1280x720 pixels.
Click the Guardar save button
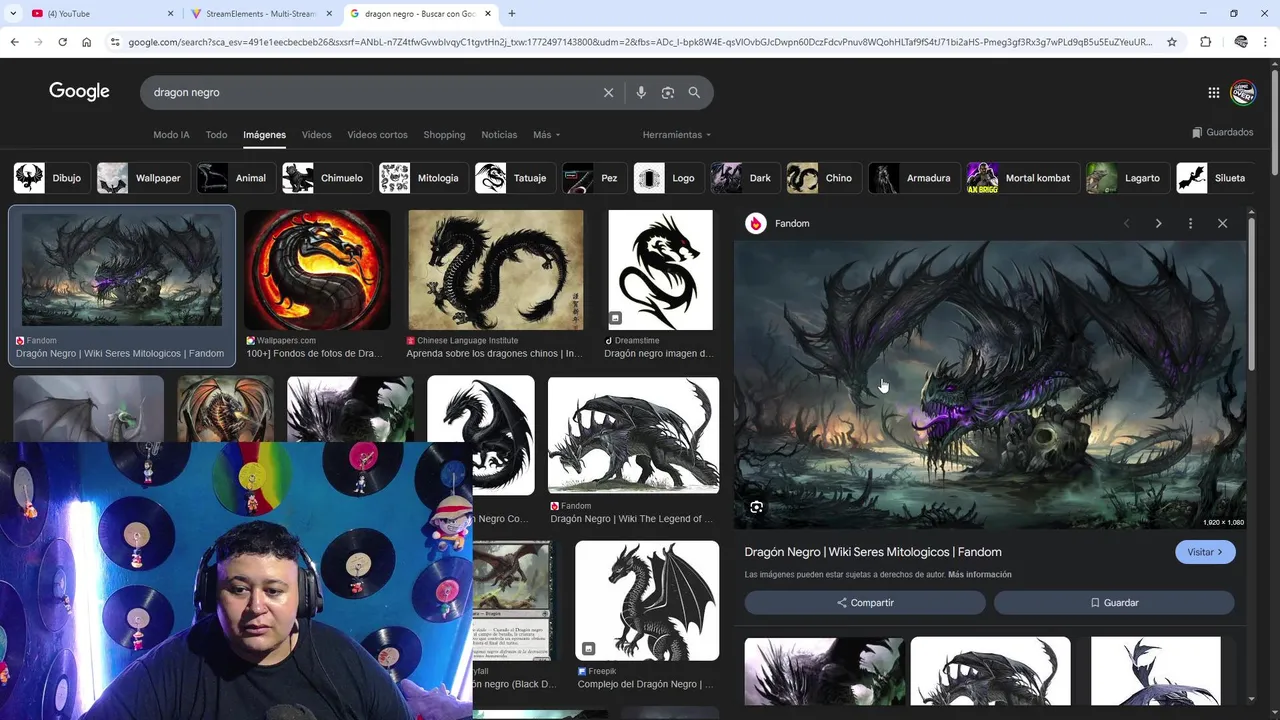[1114, 603]
